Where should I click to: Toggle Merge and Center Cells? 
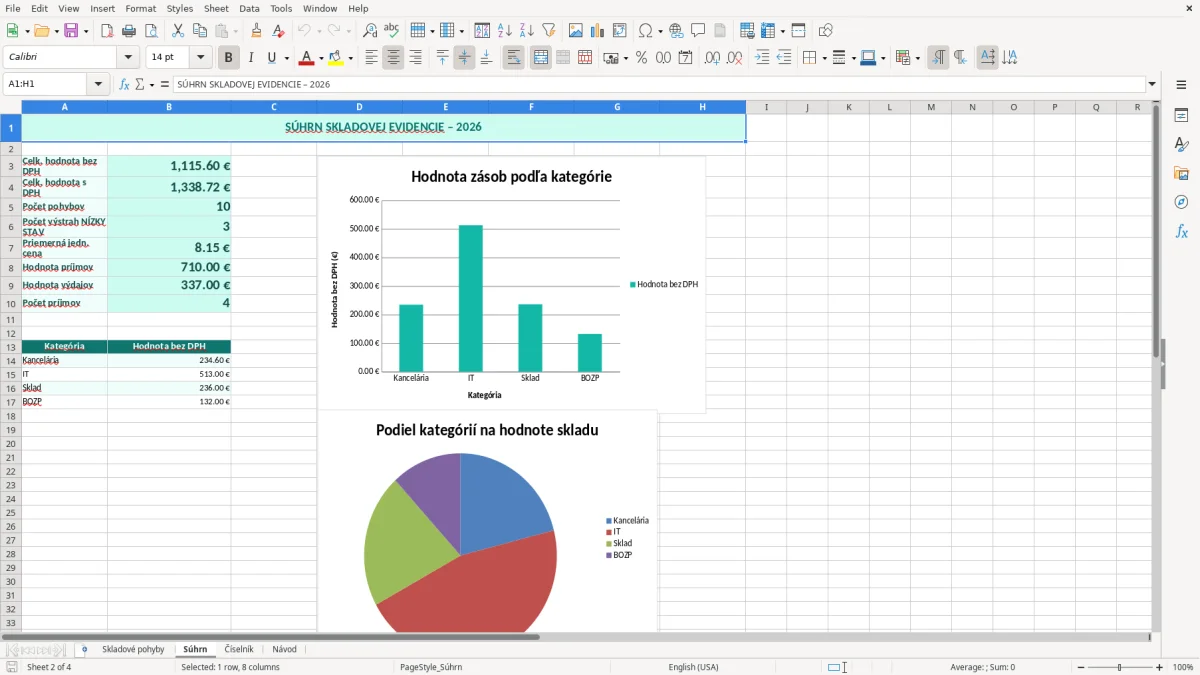541,58
